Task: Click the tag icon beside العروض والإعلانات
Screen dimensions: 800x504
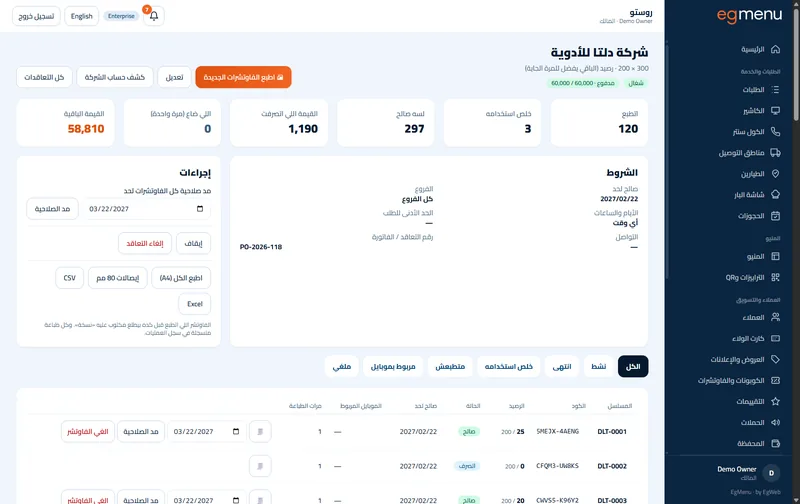Action: 776,359
